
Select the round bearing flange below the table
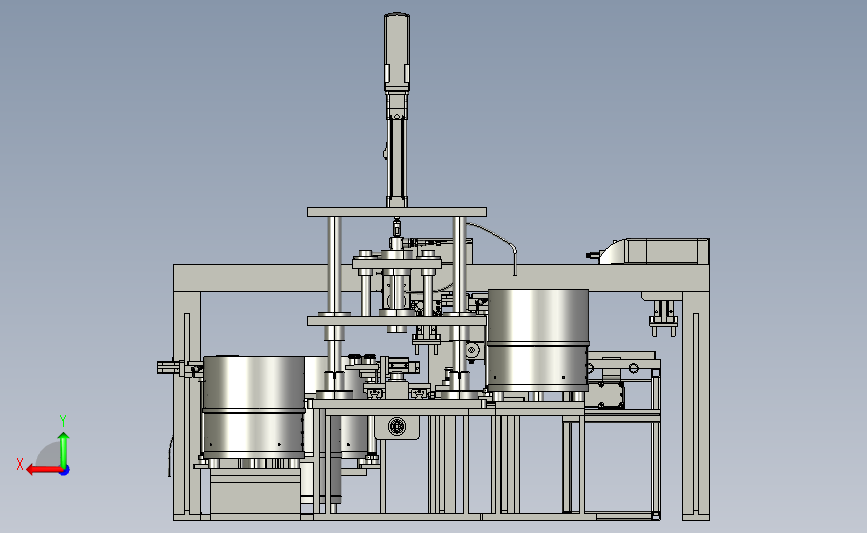pyautogui.click(x=396, y=427)
